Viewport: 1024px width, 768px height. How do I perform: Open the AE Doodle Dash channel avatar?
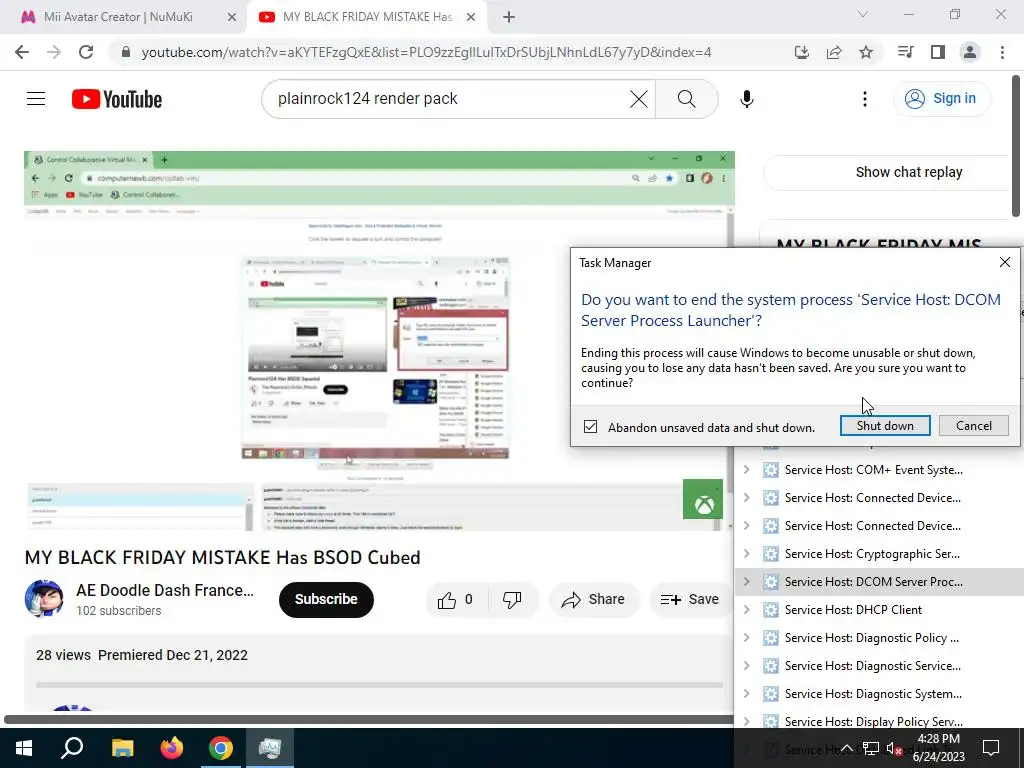pyautogui.click(x=44, y=598)
